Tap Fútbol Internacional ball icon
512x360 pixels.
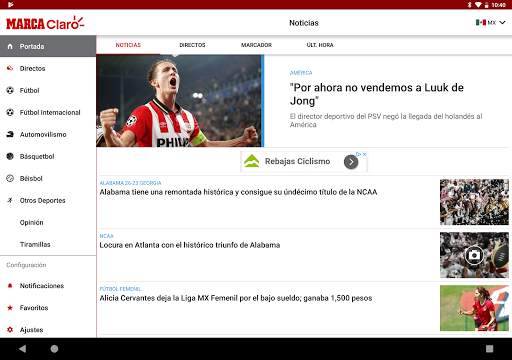[10, 112]
